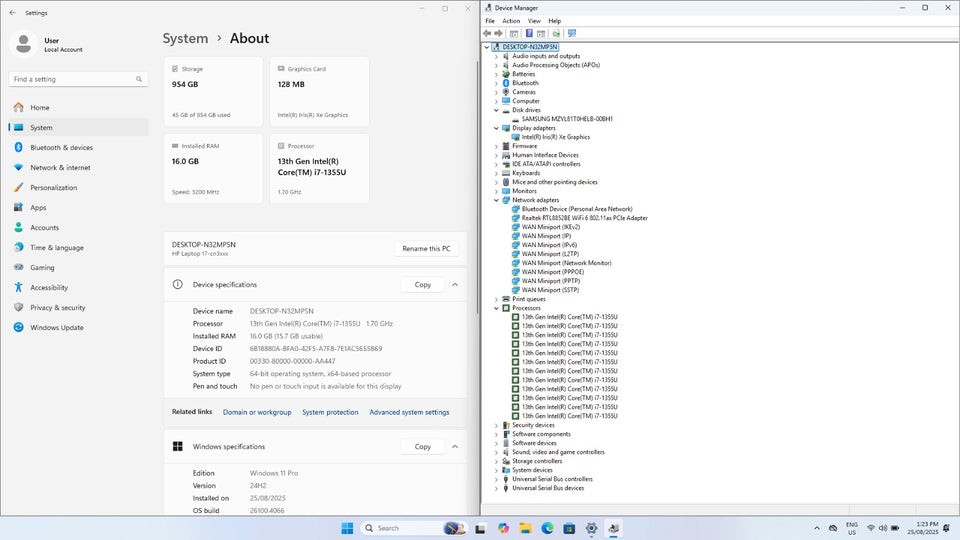Open Domain or workgroup link
Image resolution: width=960 pixels, height=540 pixels.
point(257,412)
